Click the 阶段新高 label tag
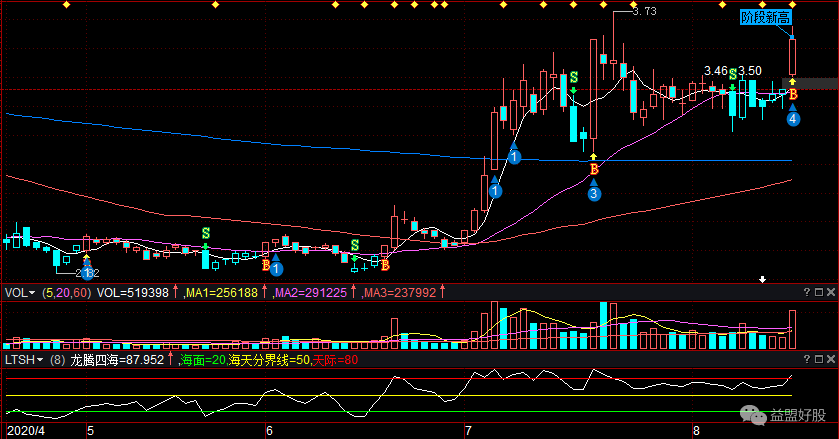The width and height of the screenshot is (839, 439). [x=764, y=17]
